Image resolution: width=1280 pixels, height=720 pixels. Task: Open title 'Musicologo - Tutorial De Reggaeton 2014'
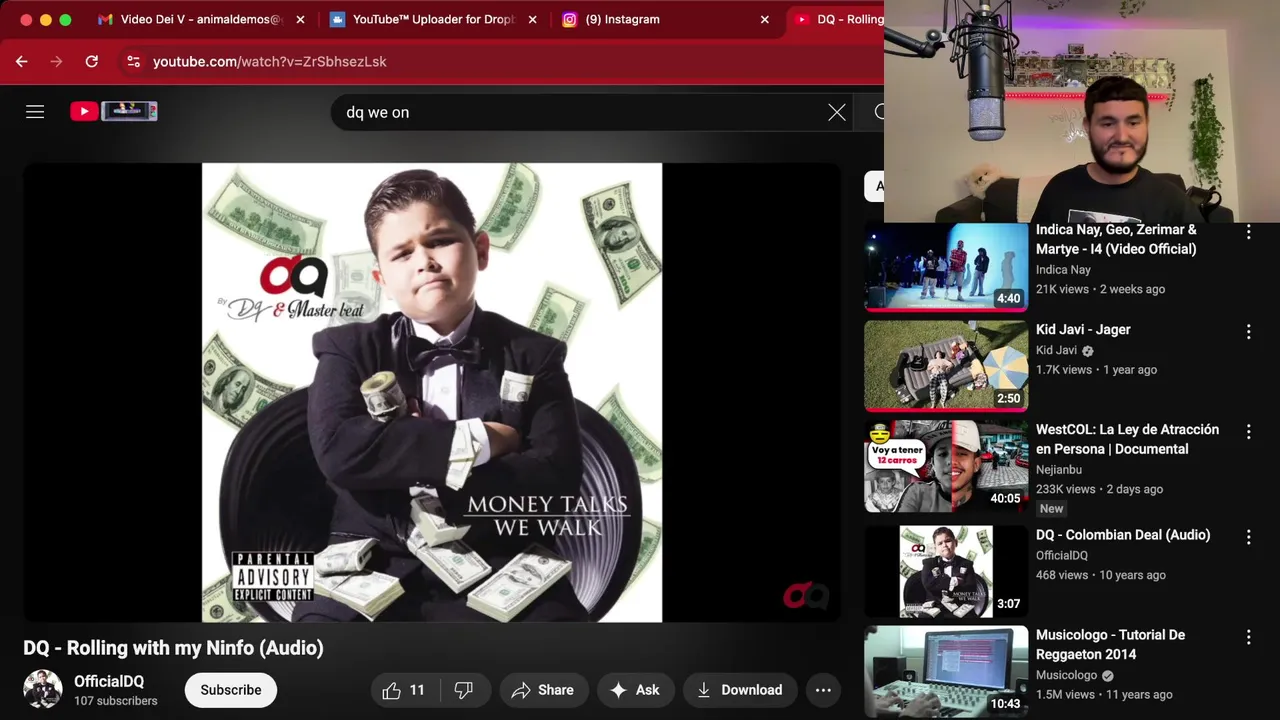[1110, 645]
